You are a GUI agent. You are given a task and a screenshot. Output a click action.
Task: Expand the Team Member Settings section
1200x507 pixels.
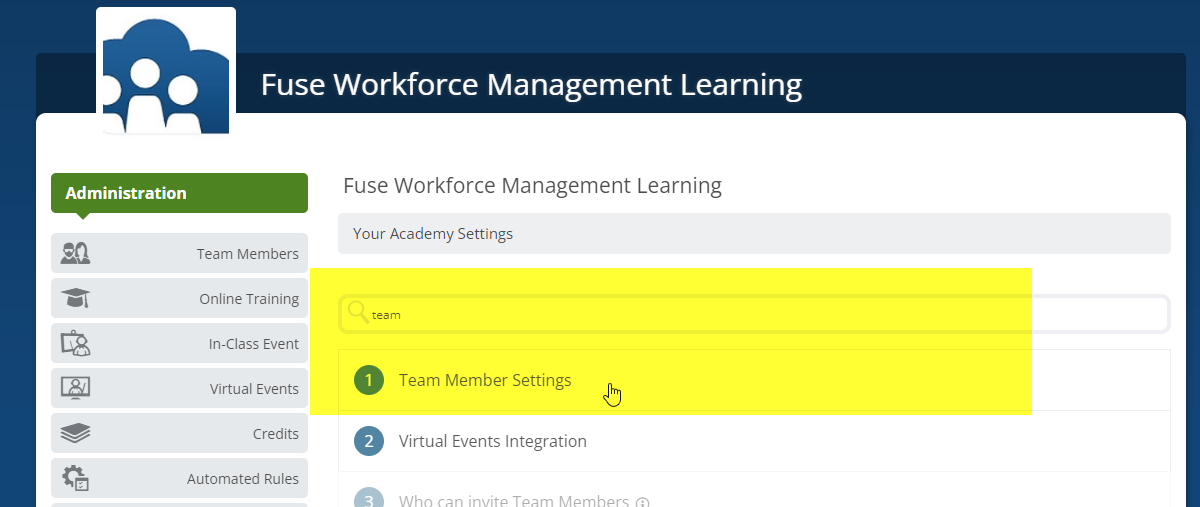click(x=485, y=380)
